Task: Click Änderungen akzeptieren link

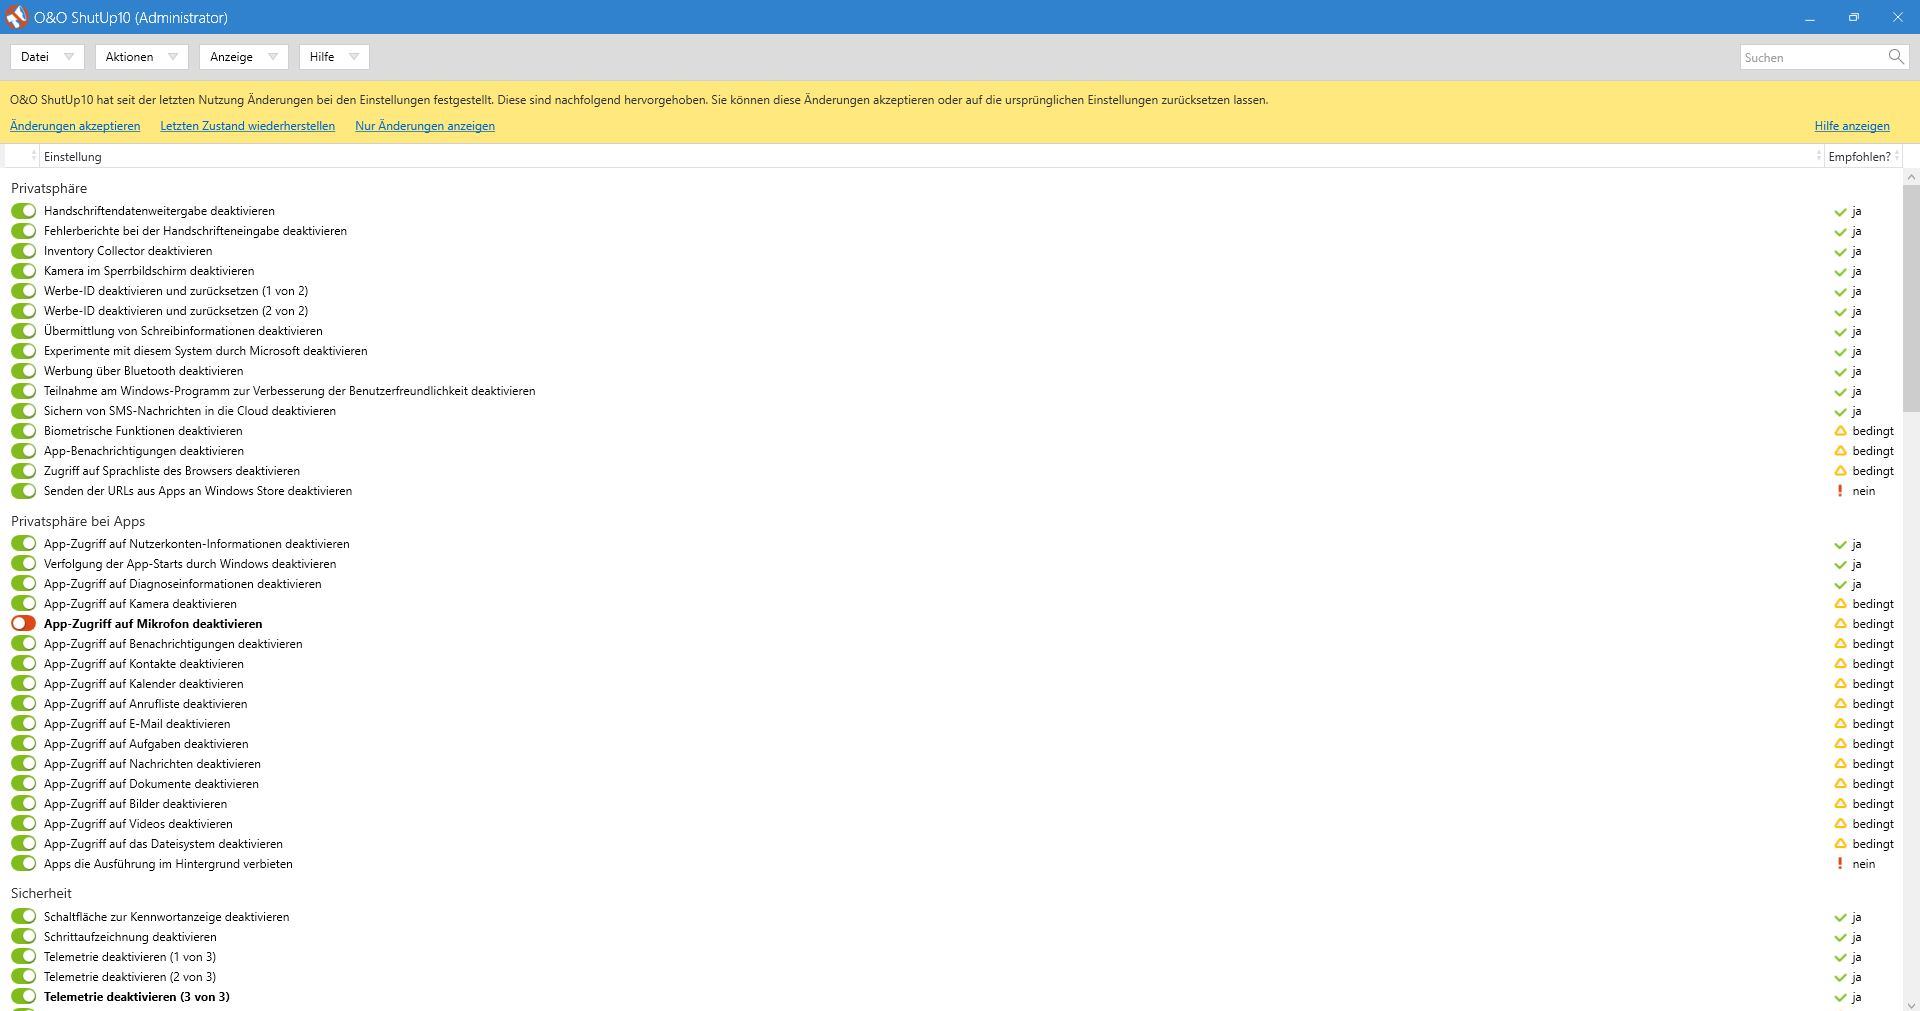Action: (75, 126)
